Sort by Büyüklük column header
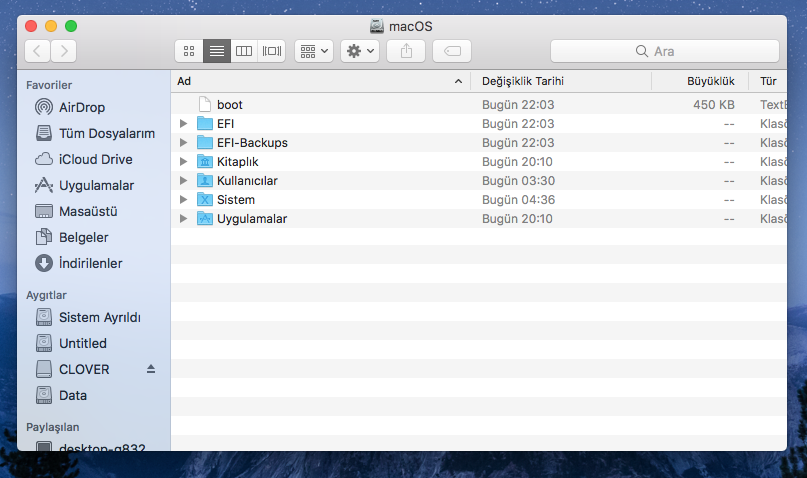 point(710,81)
